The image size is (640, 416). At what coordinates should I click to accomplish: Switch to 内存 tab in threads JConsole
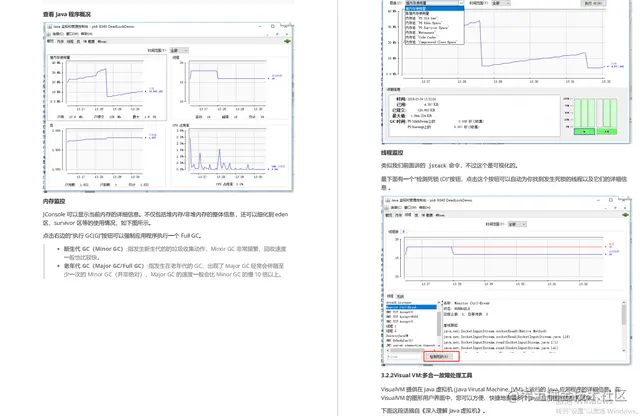[x=398, y=215]
